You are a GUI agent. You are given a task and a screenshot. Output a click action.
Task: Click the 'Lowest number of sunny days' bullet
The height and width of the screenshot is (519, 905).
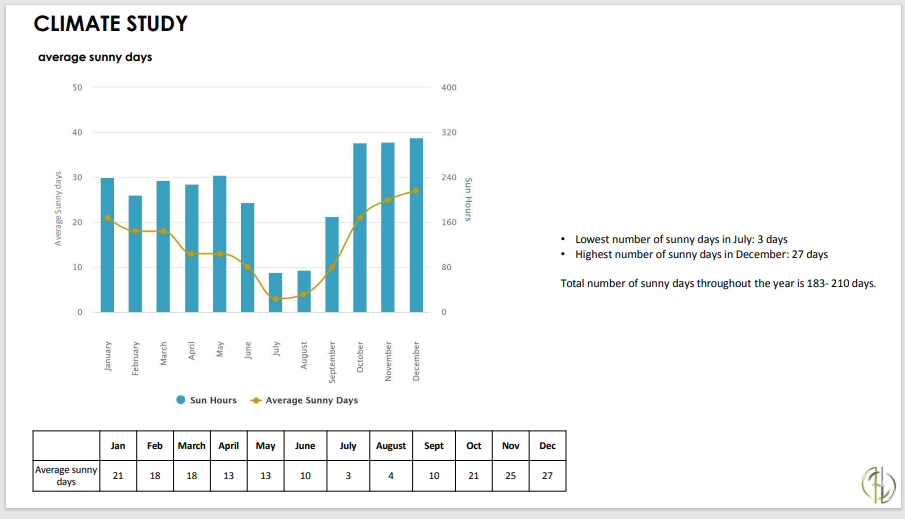point(681,240)
